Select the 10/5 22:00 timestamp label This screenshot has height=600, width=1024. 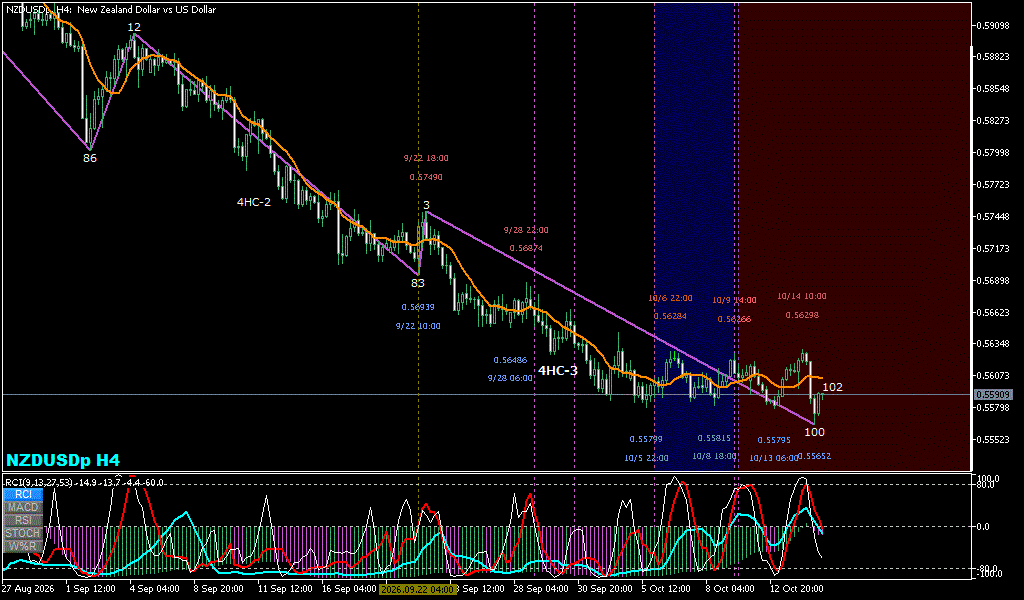[646, 458]
